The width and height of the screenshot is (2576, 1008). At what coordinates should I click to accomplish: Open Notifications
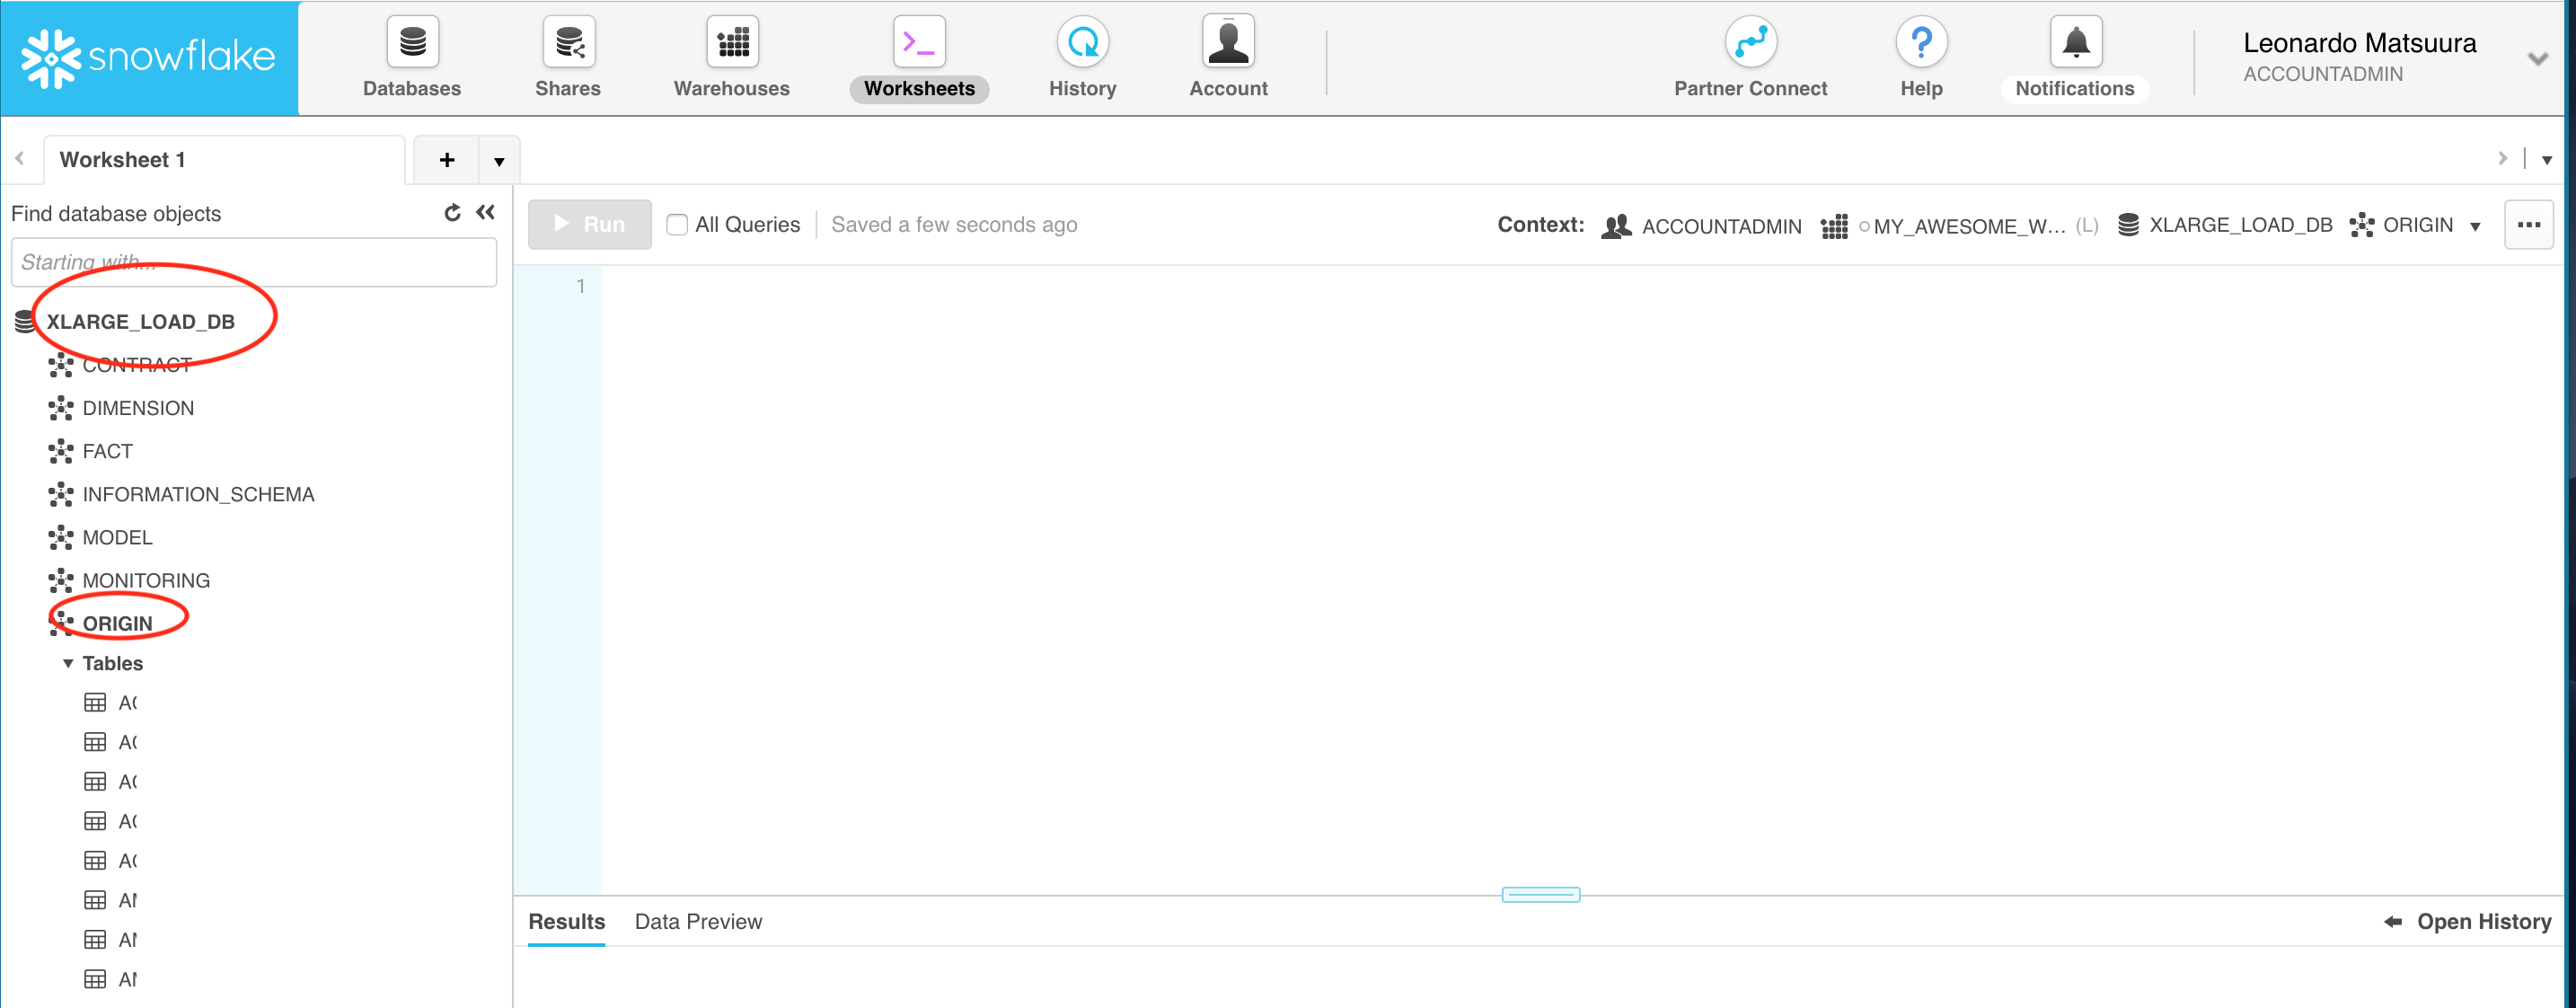(2074, 55)
